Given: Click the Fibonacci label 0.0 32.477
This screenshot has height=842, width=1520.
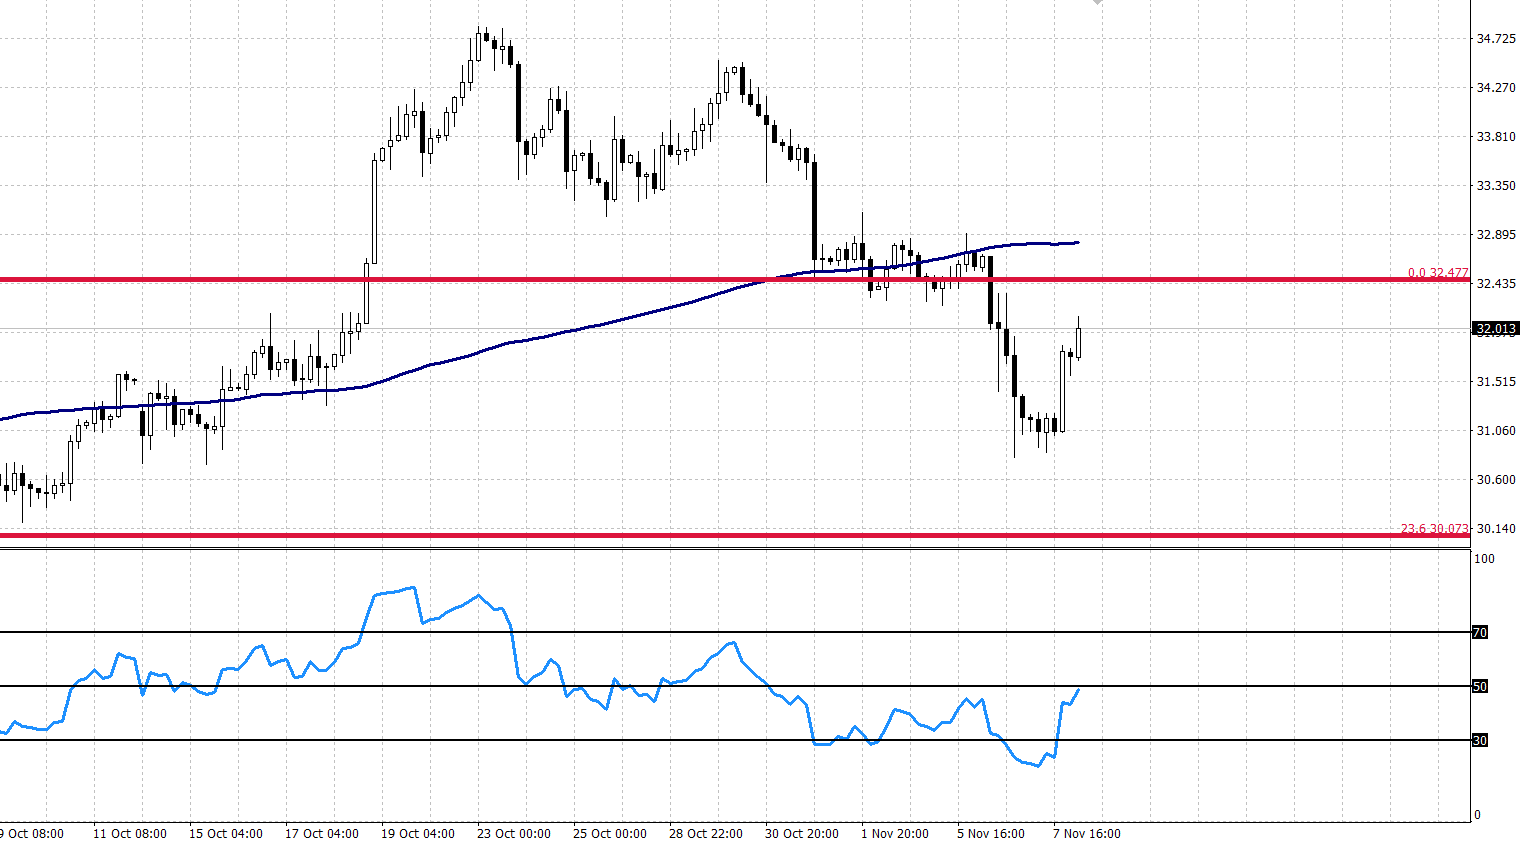Looking at the screenshot, I should tap(1438, 272).
